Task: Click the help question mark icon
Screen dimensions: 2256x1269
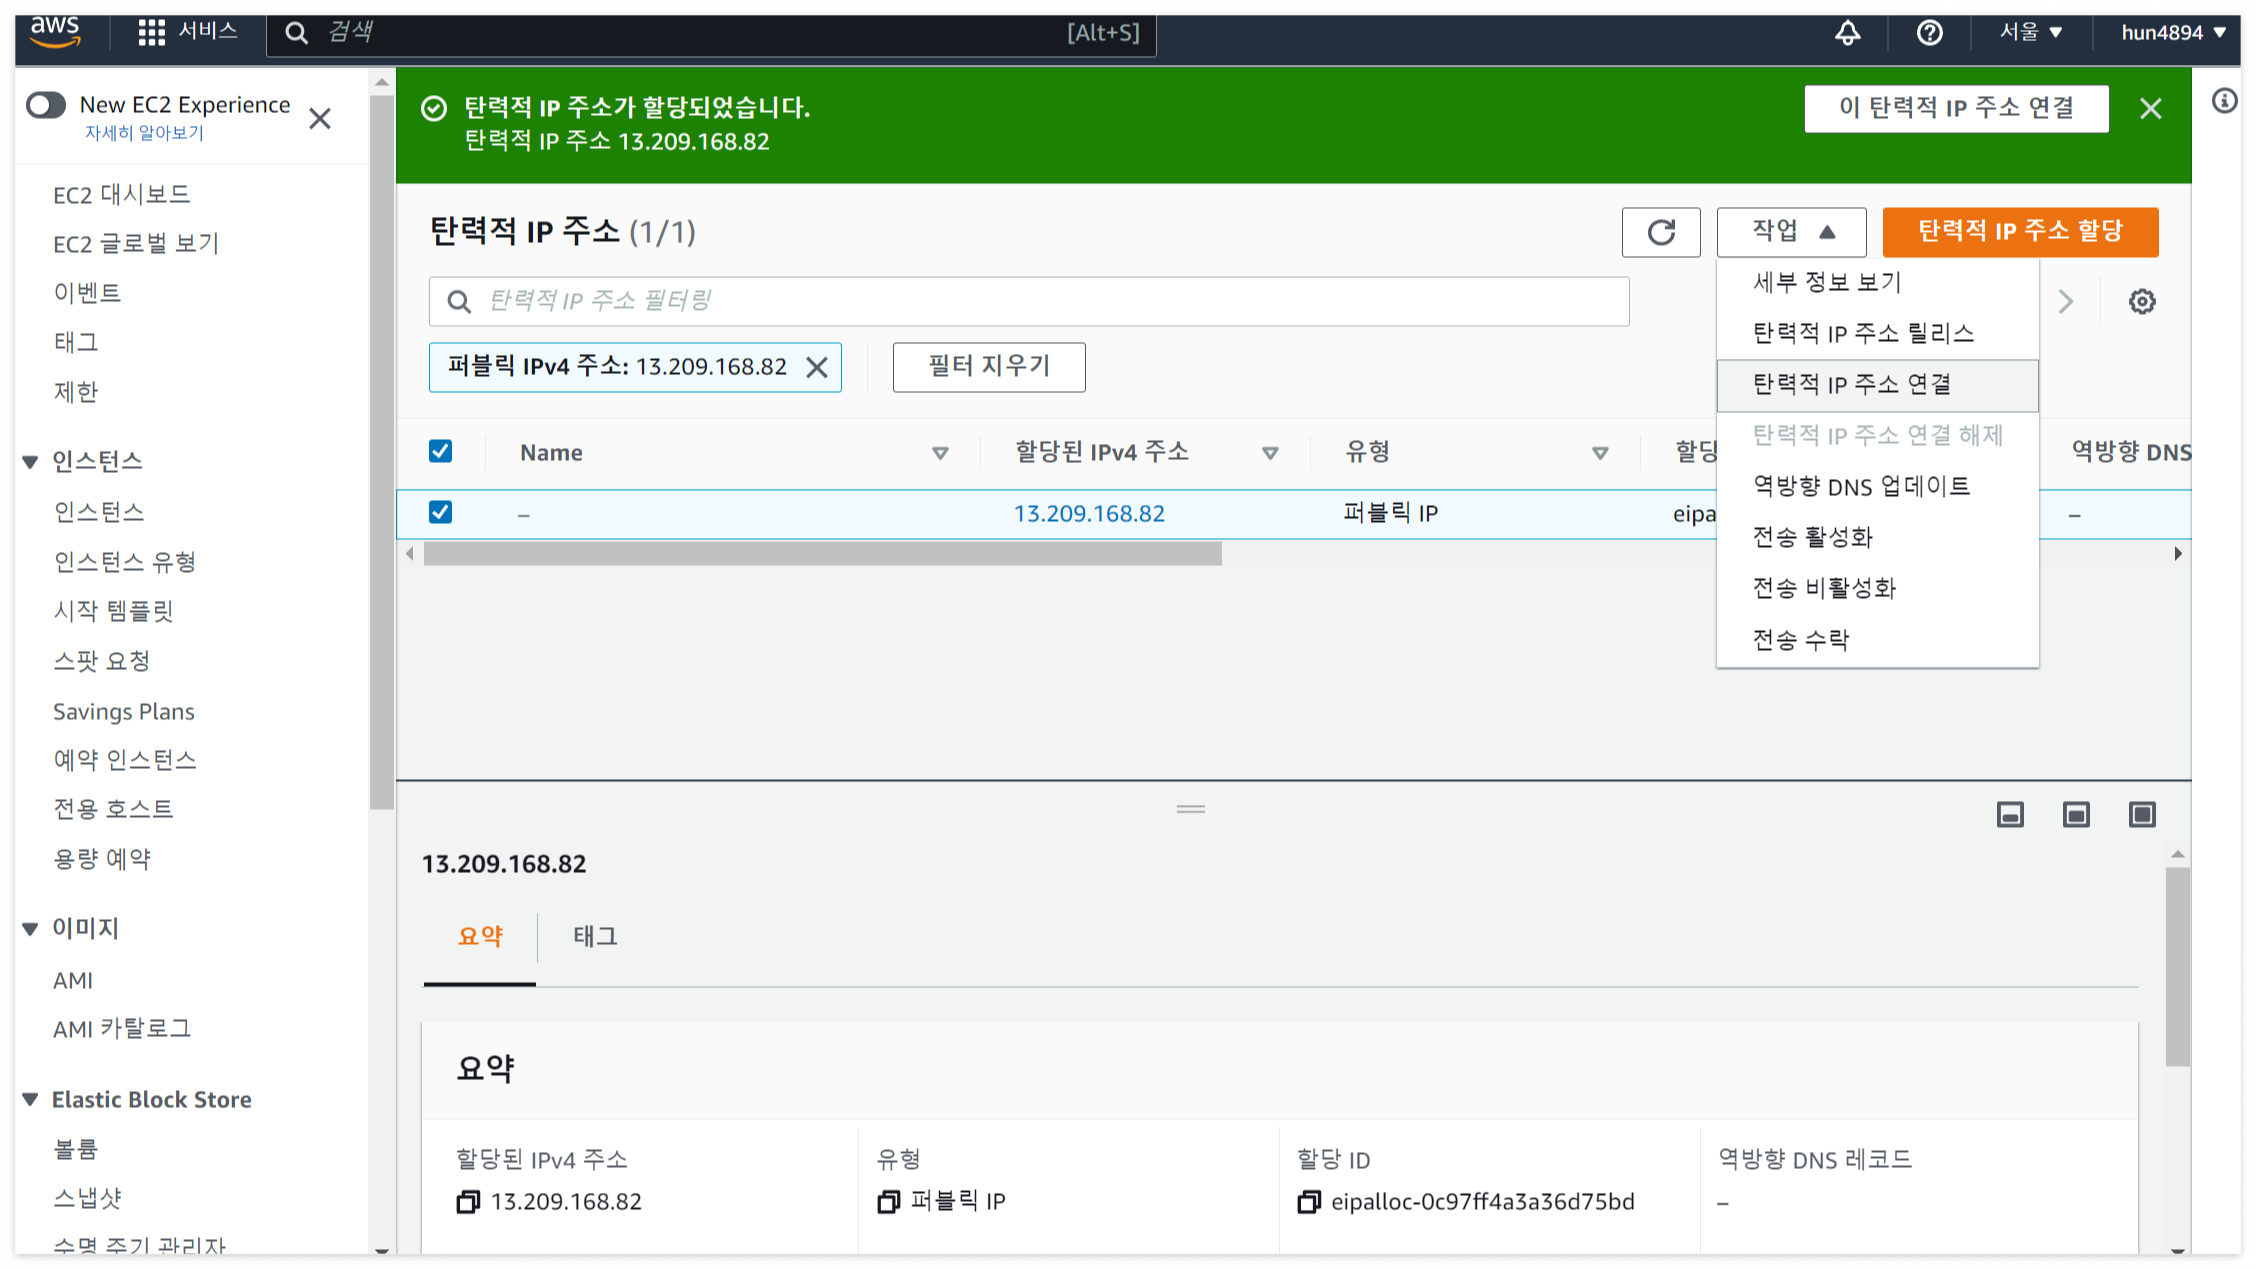Action: 1929,33
